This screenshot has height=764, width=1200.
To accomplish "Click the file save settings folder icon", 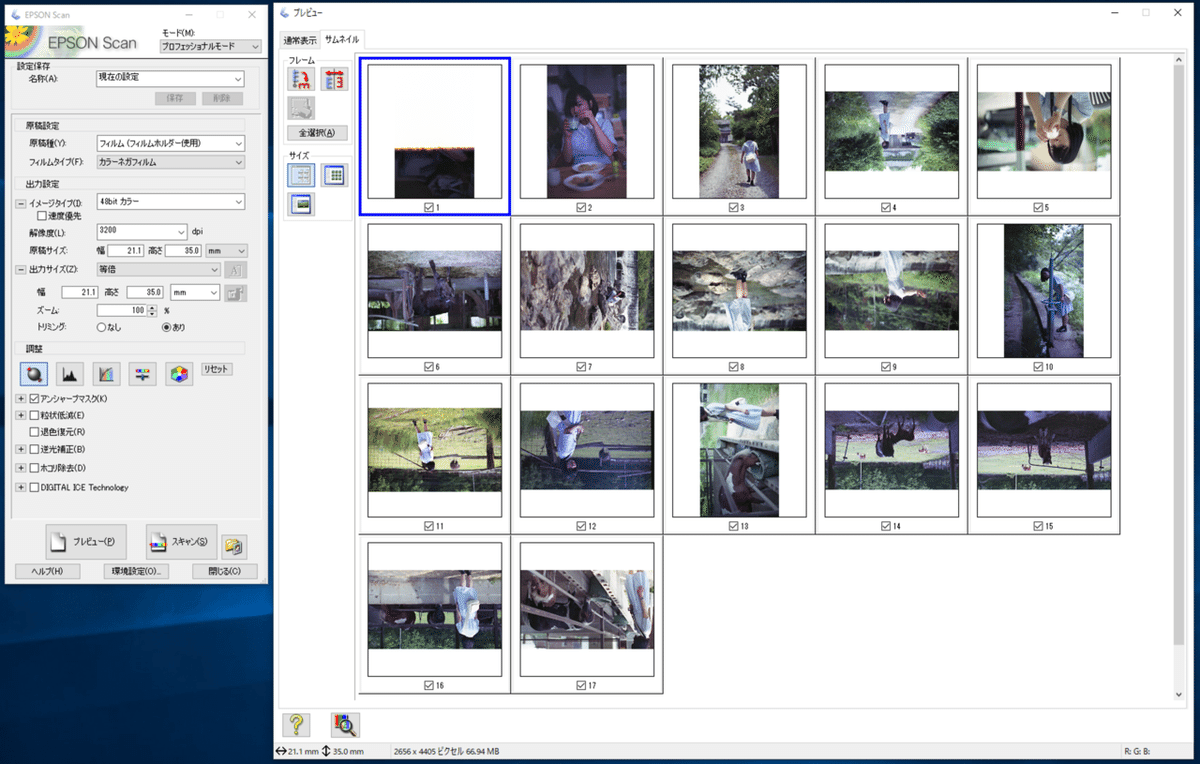I will click(234, 546).
